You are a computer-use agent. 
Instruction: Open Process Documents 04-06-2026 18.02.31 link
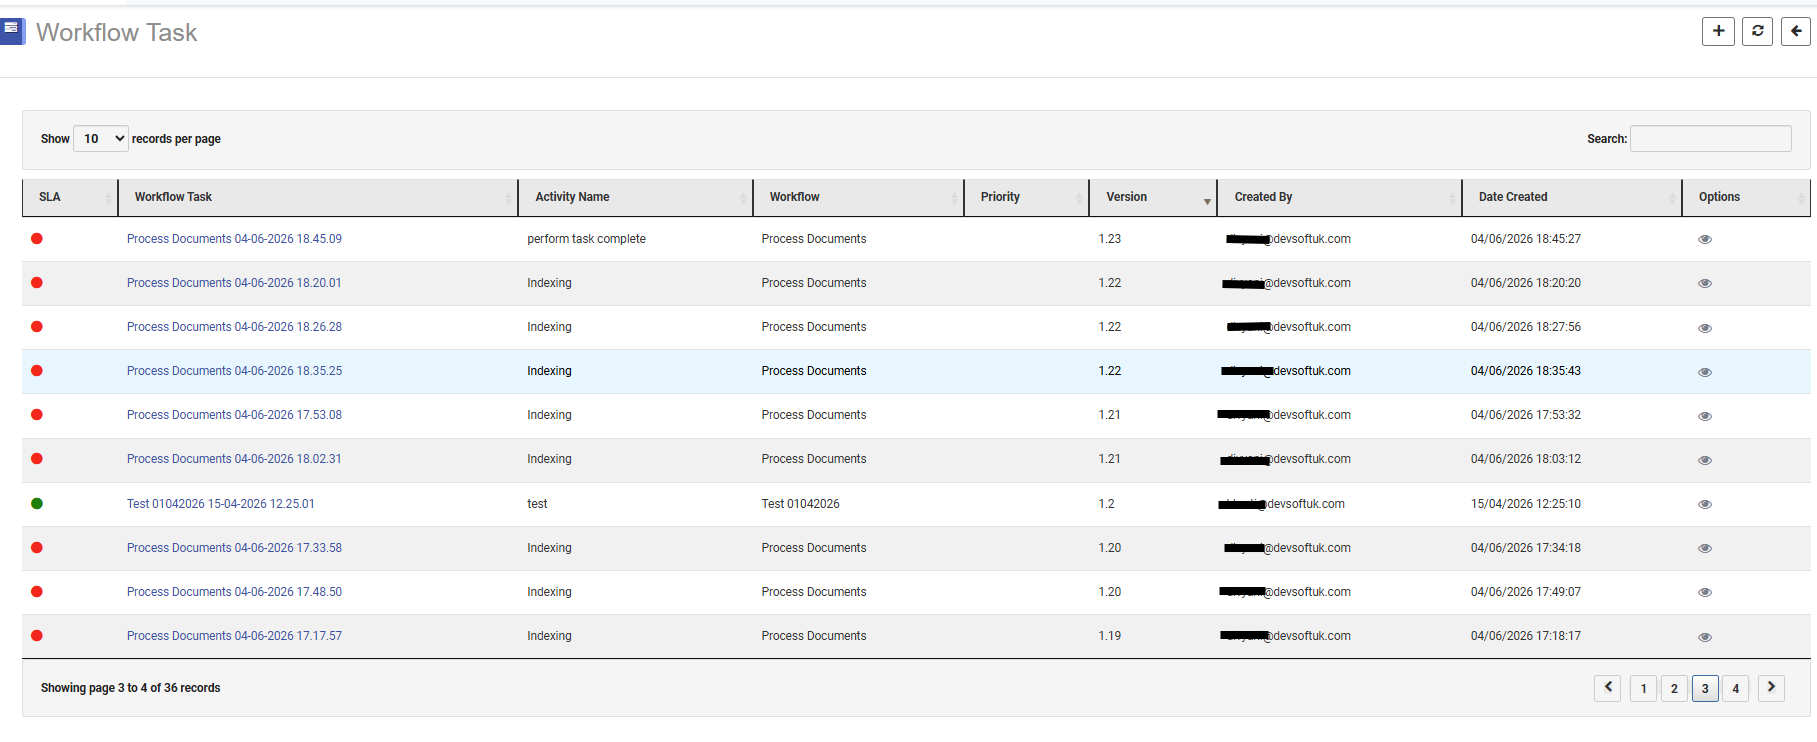(234, 459)
